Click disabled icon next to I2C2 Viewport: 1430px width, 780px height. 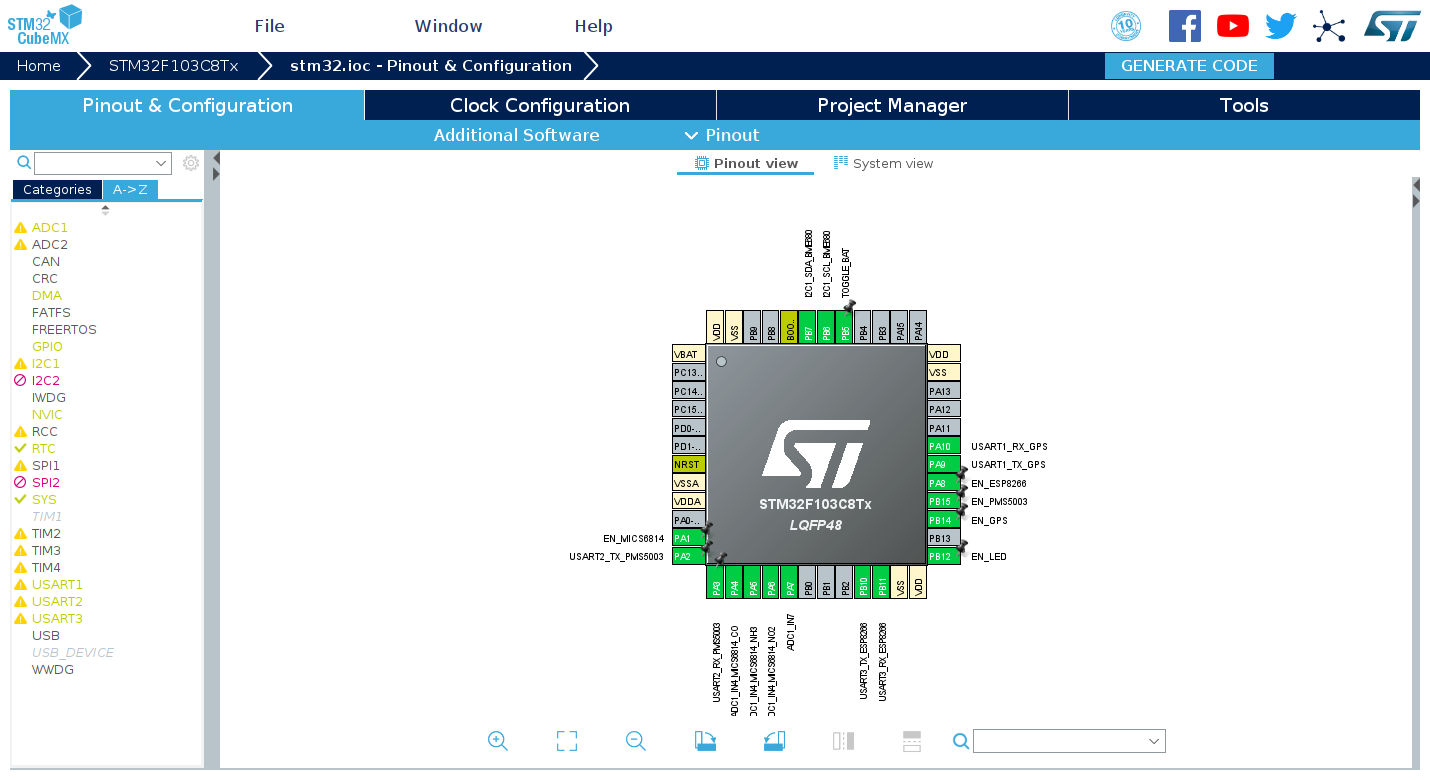coord(20,381)
